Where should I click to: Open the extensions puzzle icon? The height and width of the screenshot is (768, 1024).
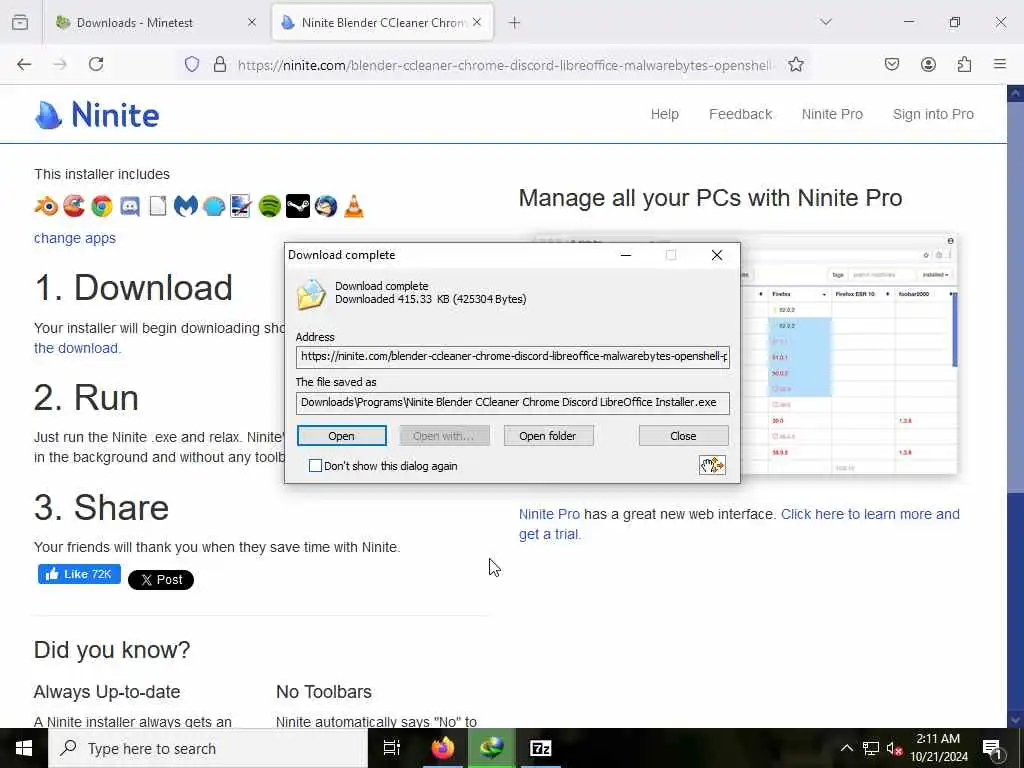pos(964,64)
